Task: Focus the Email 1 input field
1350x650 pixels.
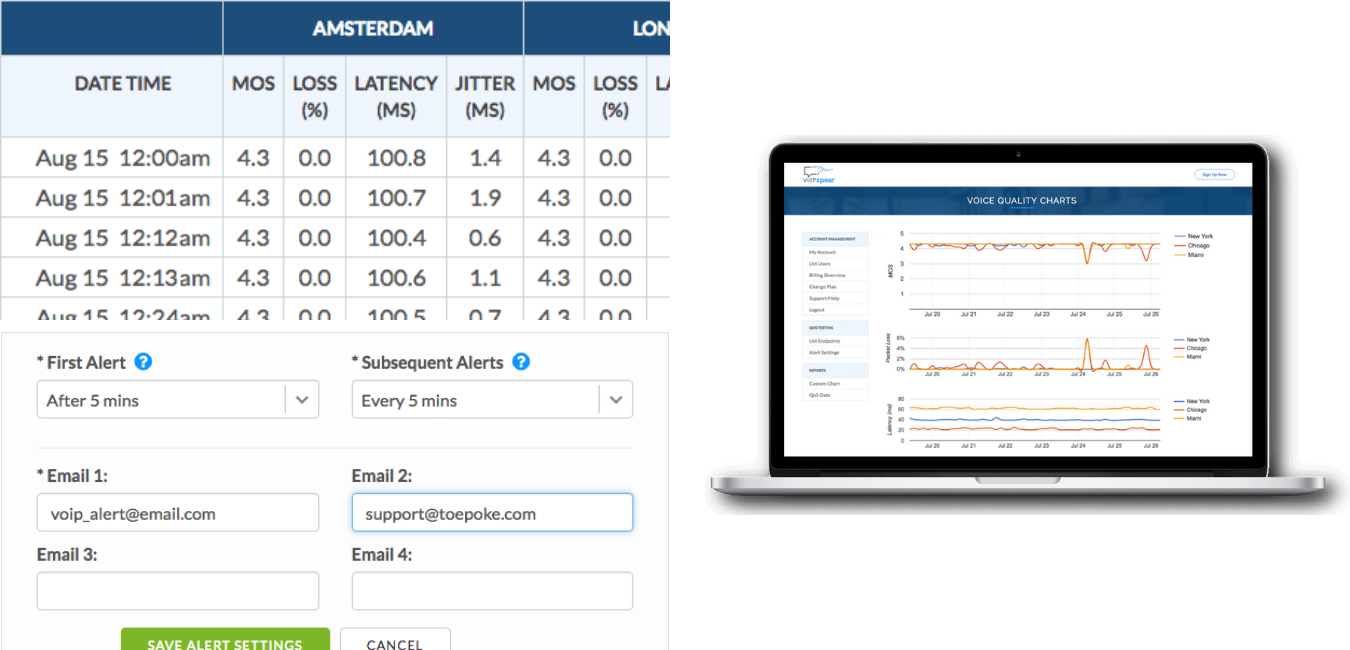Action: click(x=177, y=513)
